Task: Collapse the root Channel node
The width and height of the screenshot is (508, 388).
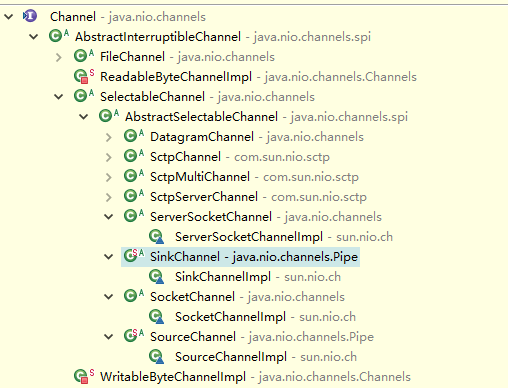Action: [8, 16]
